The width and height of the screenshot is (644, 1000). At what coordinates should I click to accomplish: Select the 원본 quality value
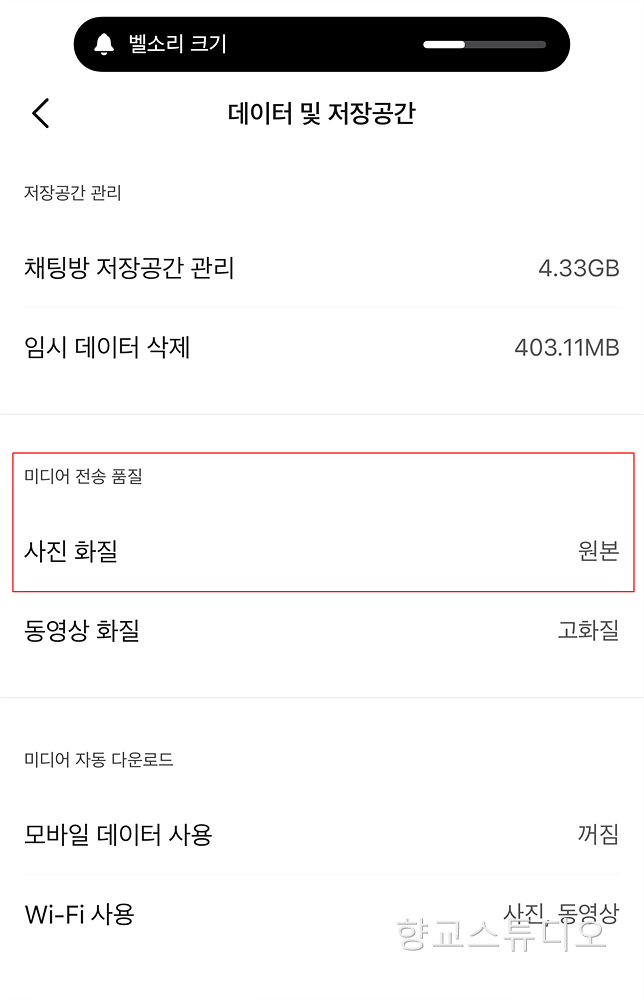click(599, 550)
